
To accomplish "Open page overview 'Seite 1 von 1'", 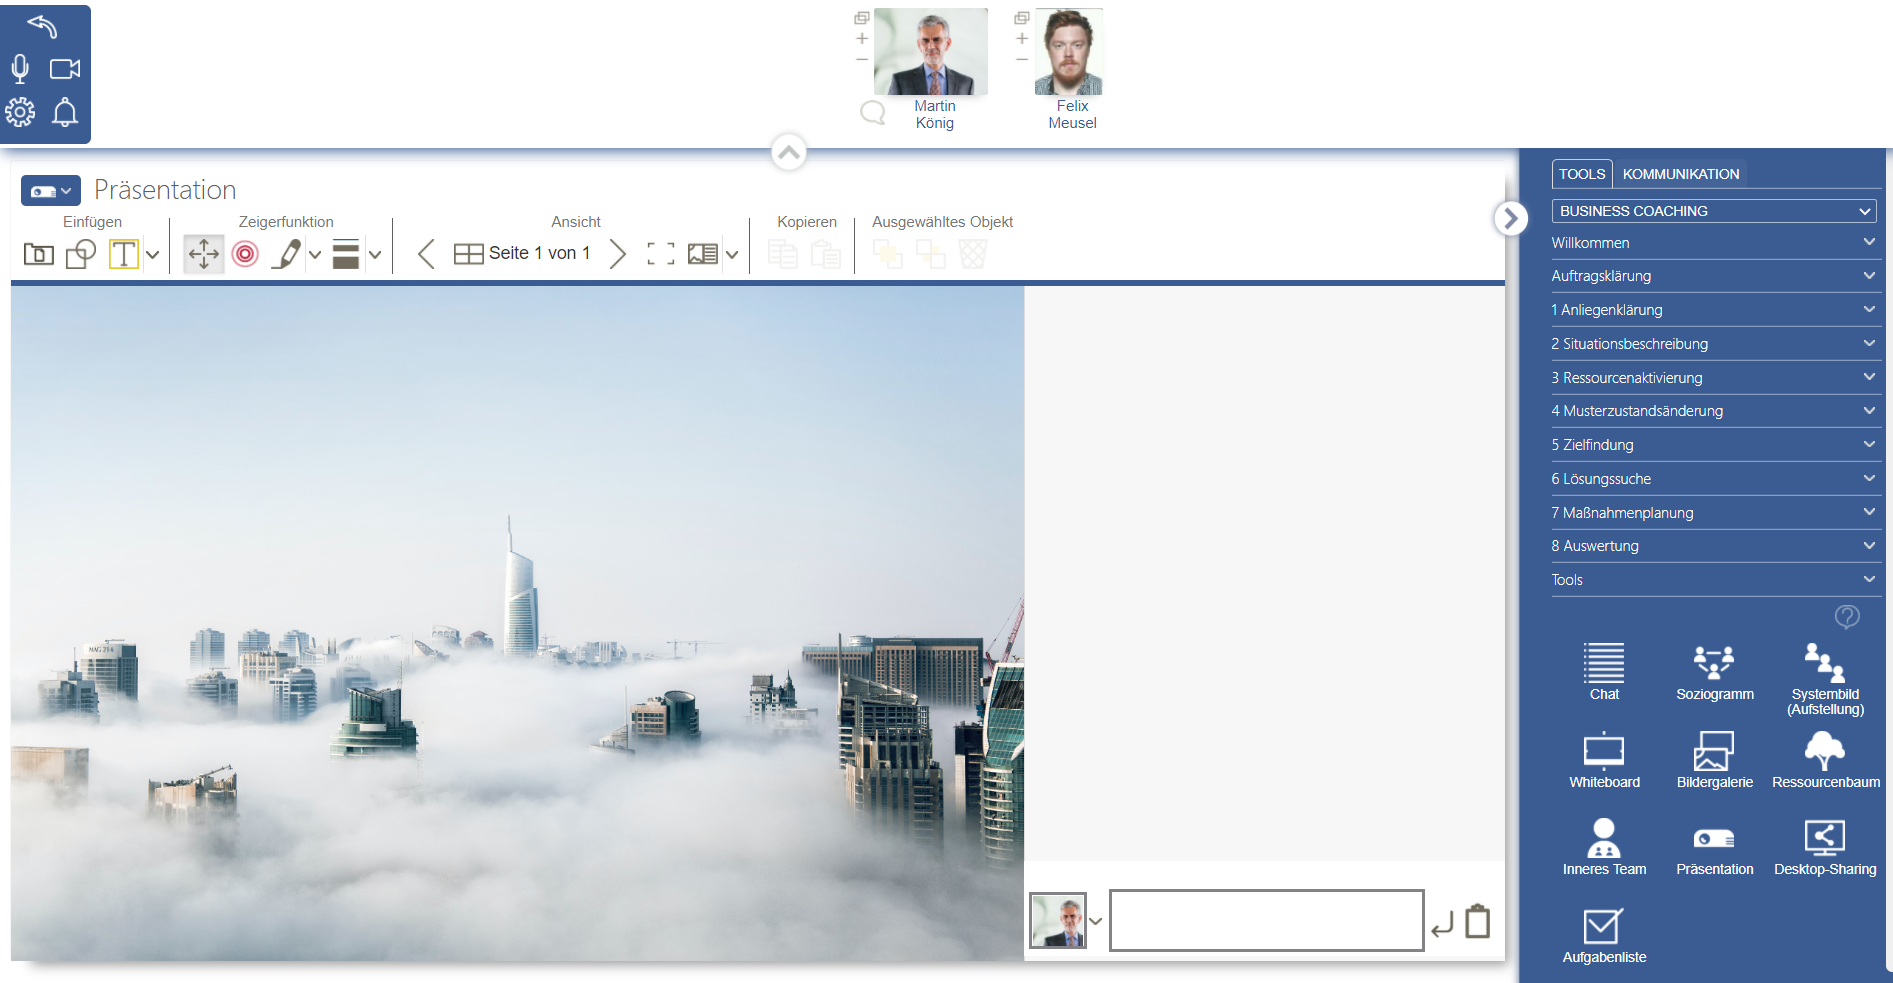I will [x=522, y=254].
